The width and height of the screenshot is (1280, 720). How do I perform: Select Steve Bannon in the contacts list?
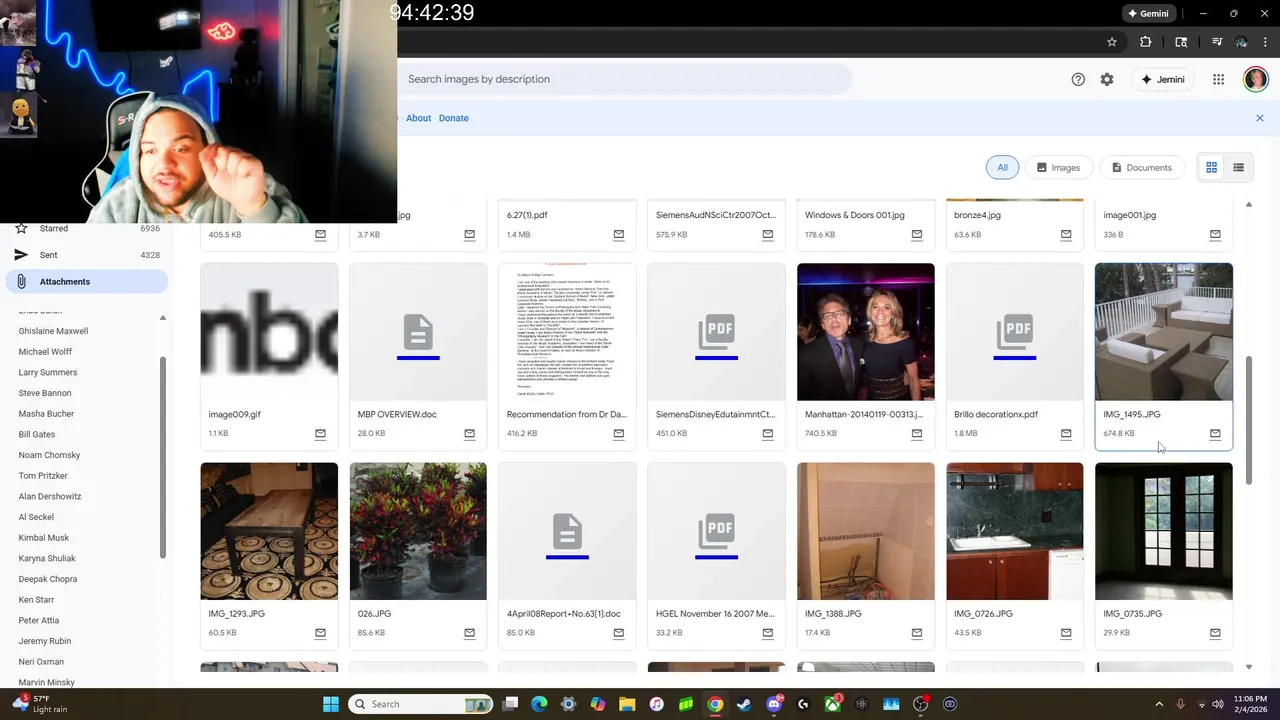click(x=45, y=393)
